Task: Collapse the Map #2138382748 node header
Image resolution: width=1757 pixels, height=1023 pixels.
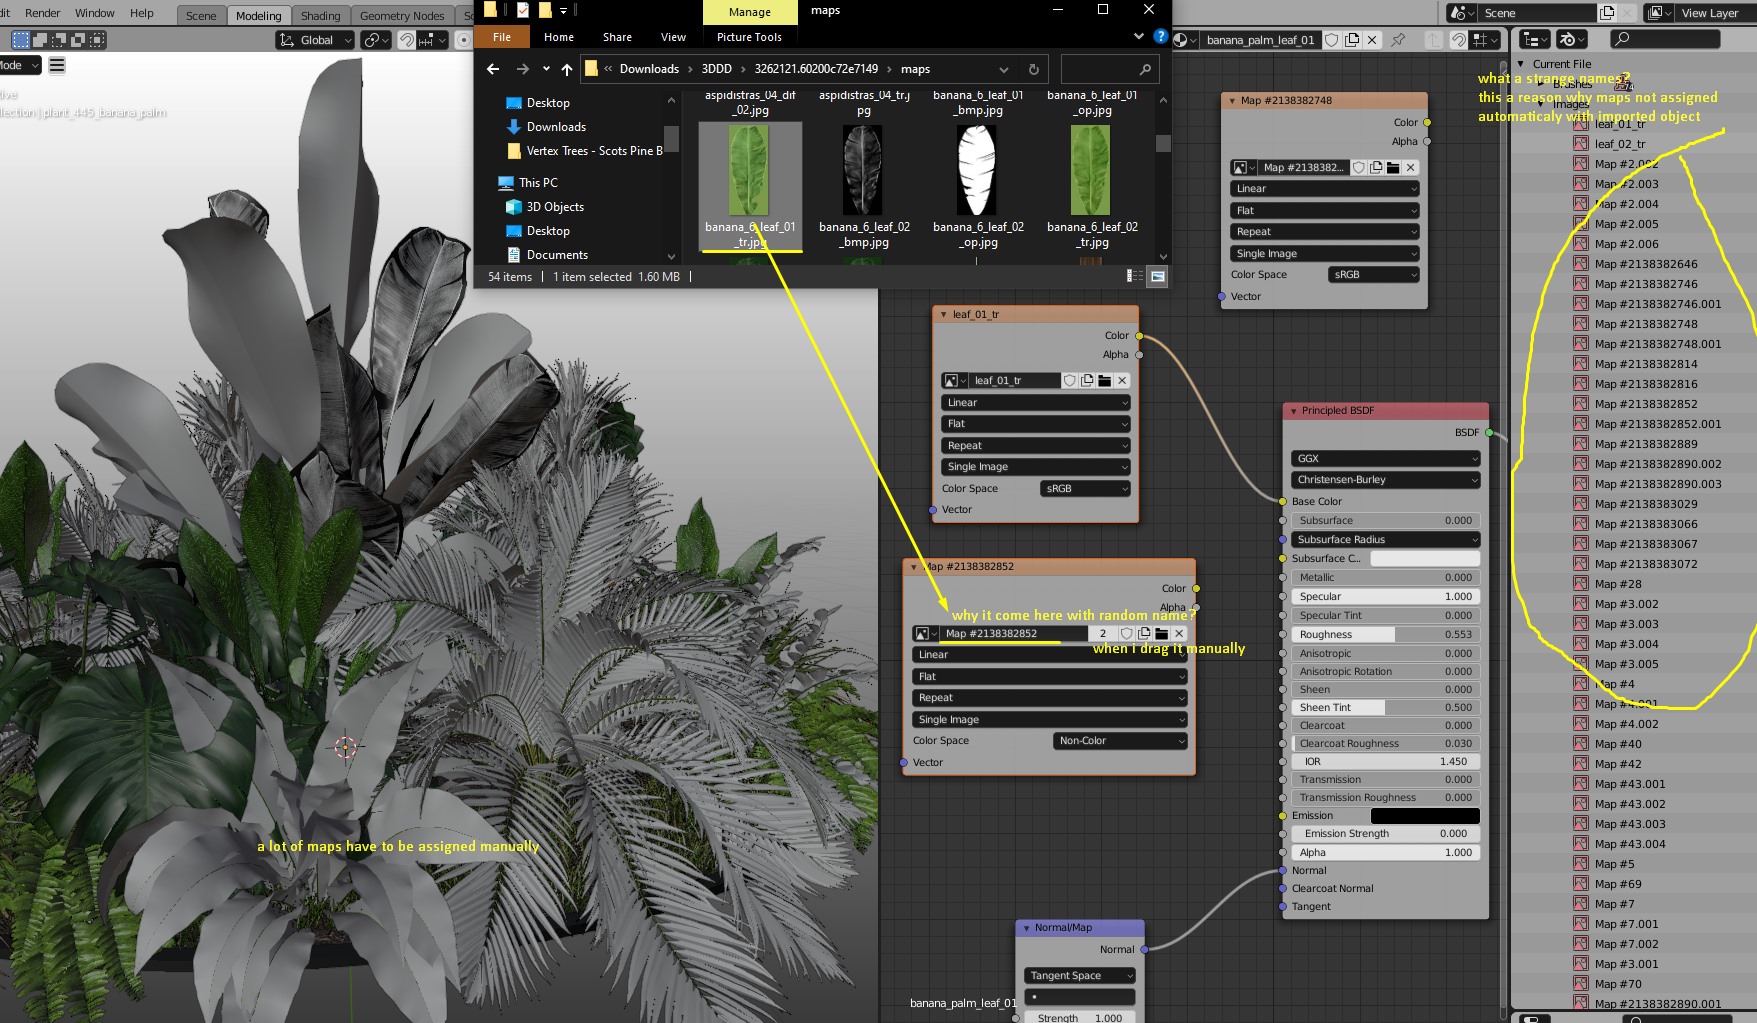Action: point(1232,101)
